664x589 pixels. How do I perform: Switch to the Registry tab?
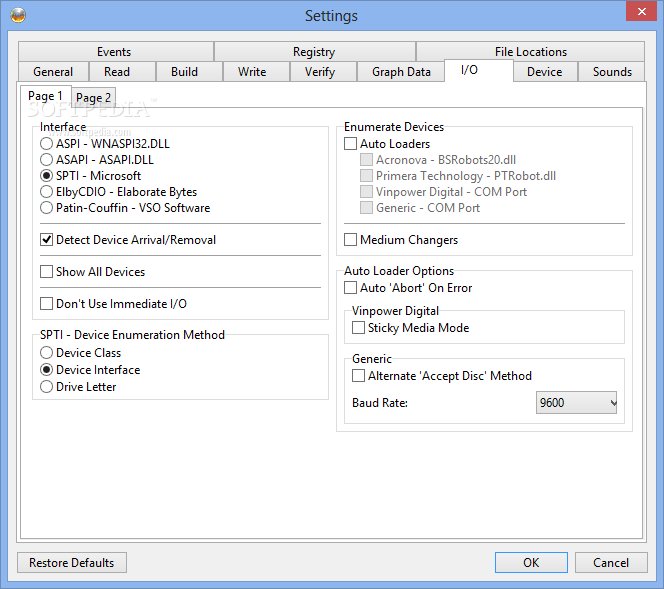(x=315, y=52)
